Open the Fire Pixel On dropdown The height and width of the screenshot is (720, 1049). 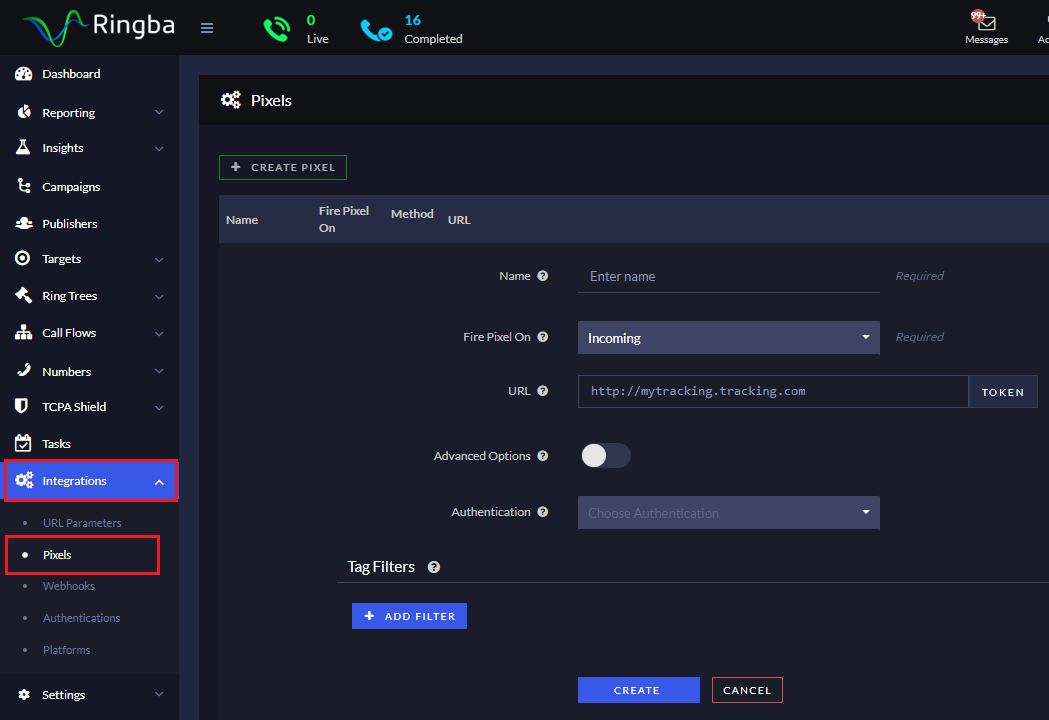729,337
